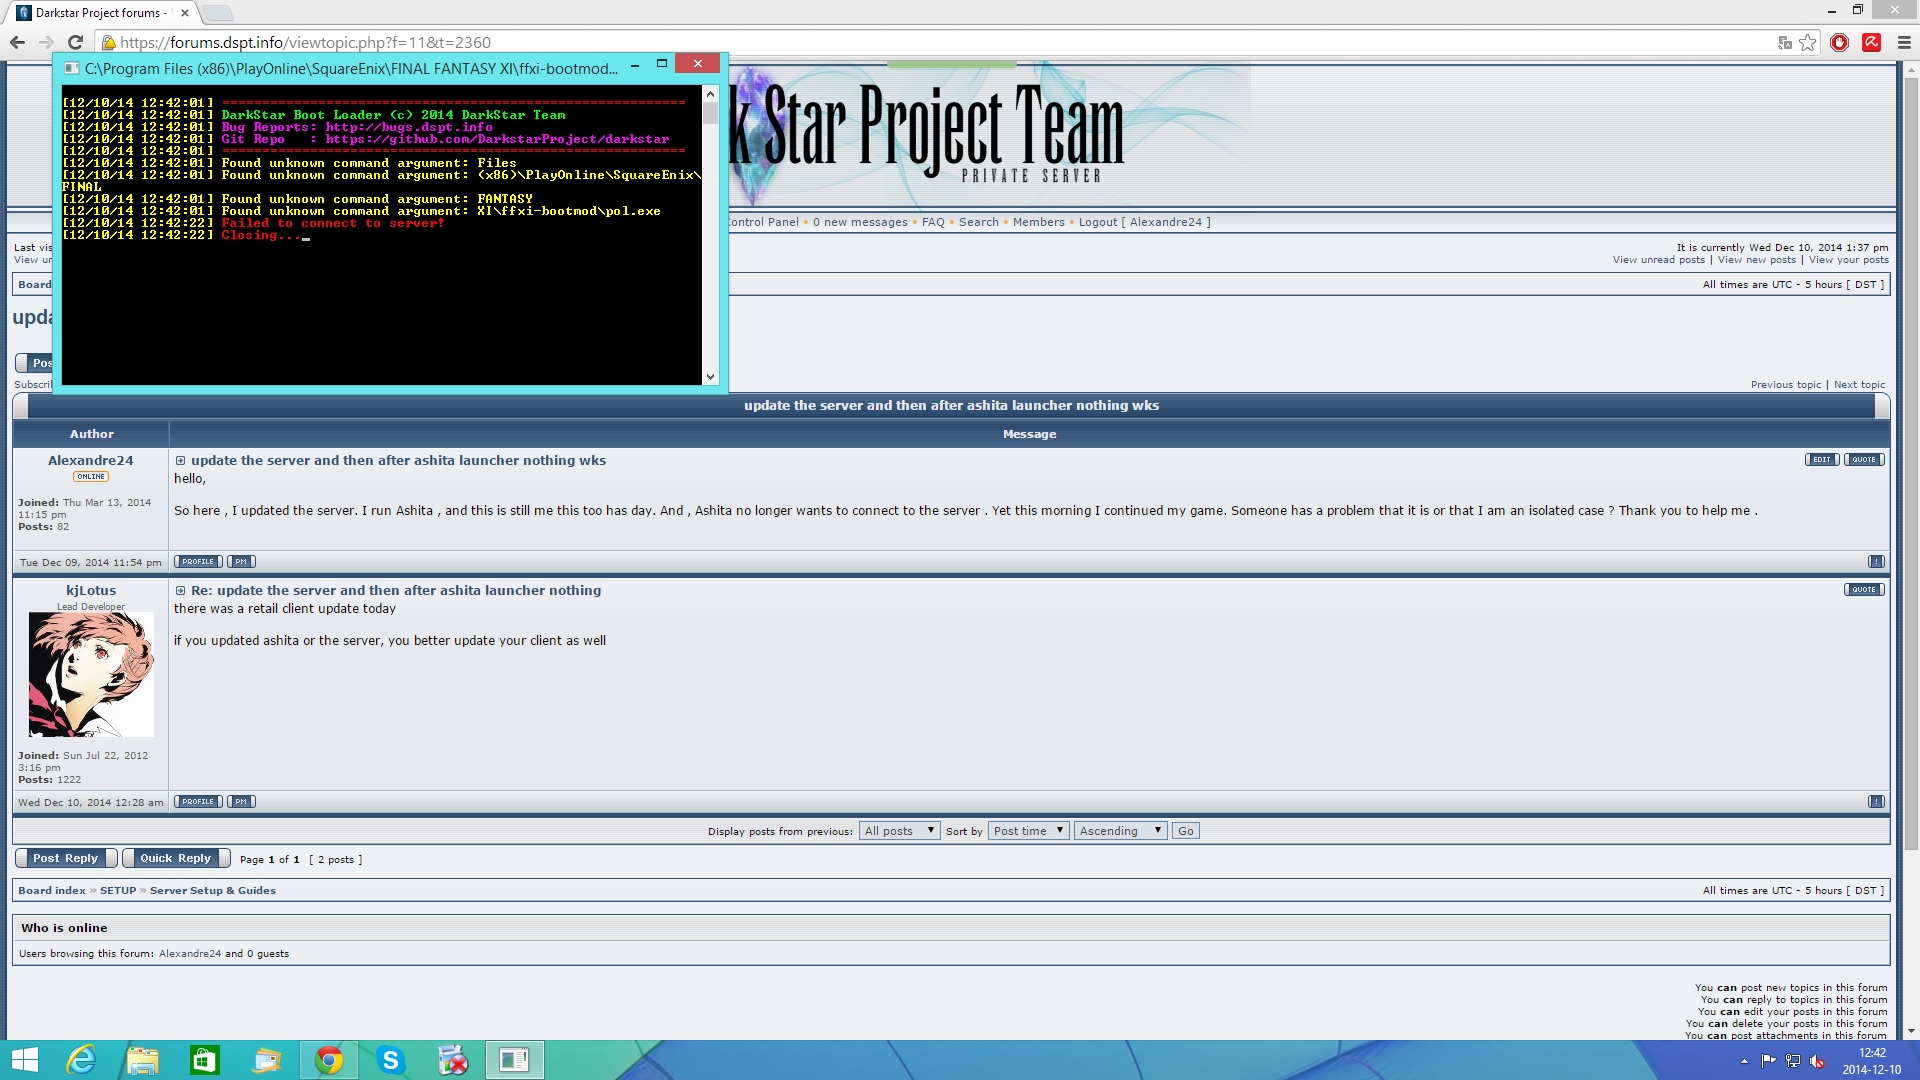Click the Post Reply button
Image resolution: width=1920 pixels, height=1080 pixels.
pos(65,858)
